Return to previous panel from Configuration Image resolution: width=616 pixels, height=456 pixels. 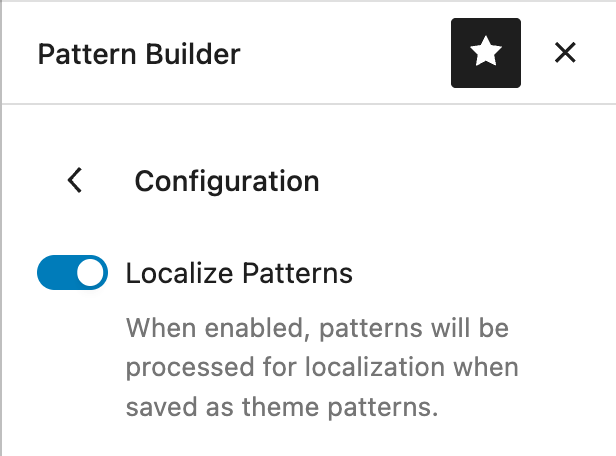[x=74, y=181]
